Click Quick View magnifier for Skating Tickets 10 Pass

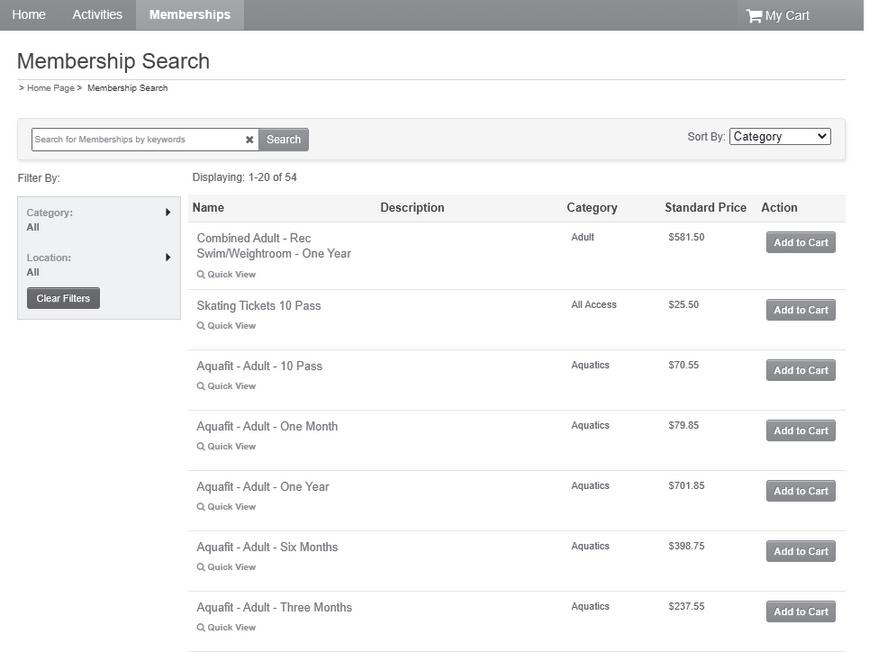[x=201, y=326]
